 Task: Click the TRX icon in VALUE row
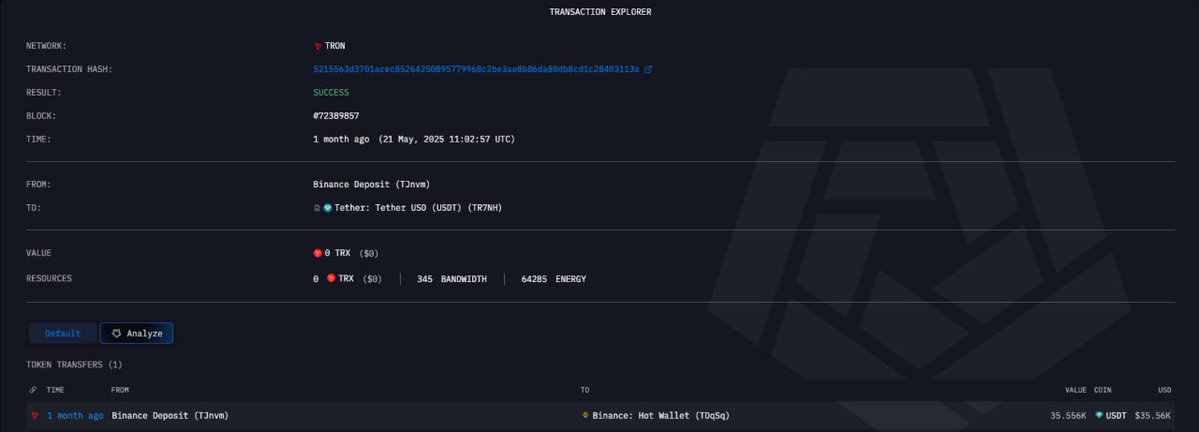(x=318, y=253)
